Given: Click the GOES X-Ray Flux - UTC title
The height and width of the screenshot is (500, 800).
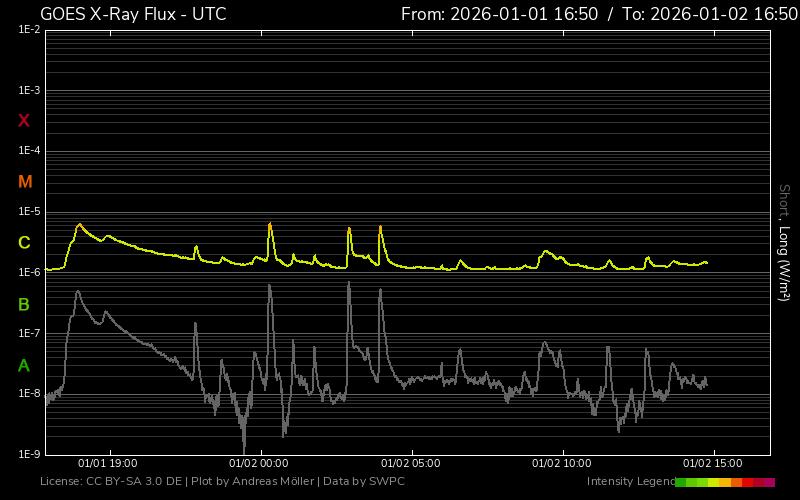Looking at the screenshot, I should (x=133, y=14).
